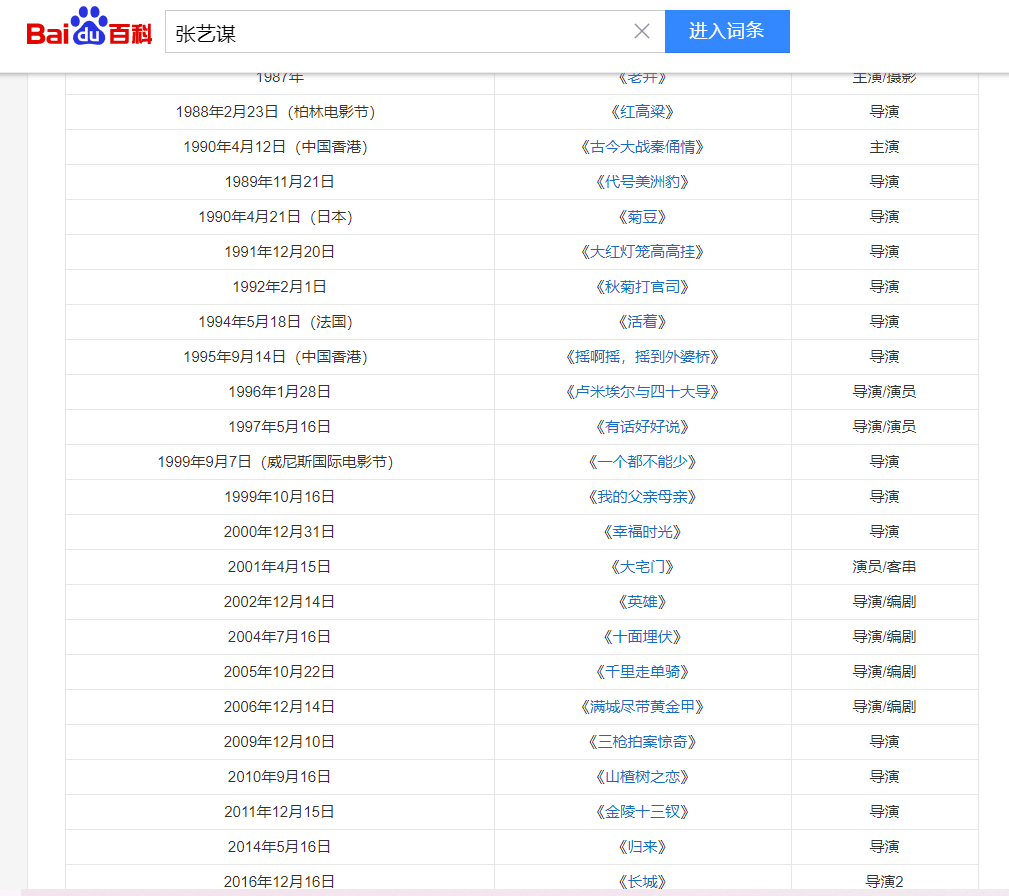Image resolution: width=1009 pixels, height=896 pixels.
Task: Select the date cell 1992年2月1日
Action: click(x=279, y=286)
